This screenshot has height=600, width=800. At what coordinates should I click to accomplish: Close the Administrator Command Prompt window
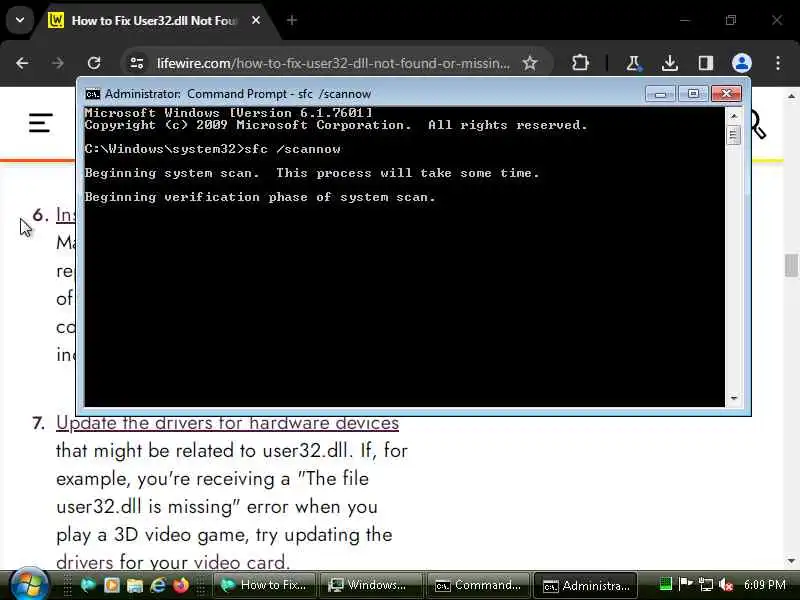pyautogui.click(x=726, y=94)
